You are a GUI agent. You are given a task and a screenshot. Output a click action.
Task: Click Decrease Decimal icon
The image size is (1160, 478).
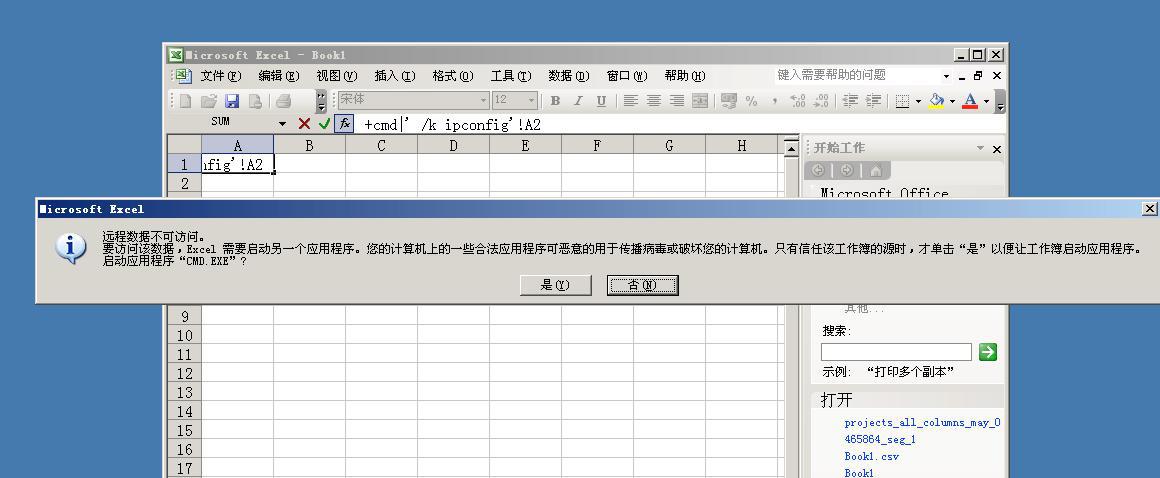point(821,101)
